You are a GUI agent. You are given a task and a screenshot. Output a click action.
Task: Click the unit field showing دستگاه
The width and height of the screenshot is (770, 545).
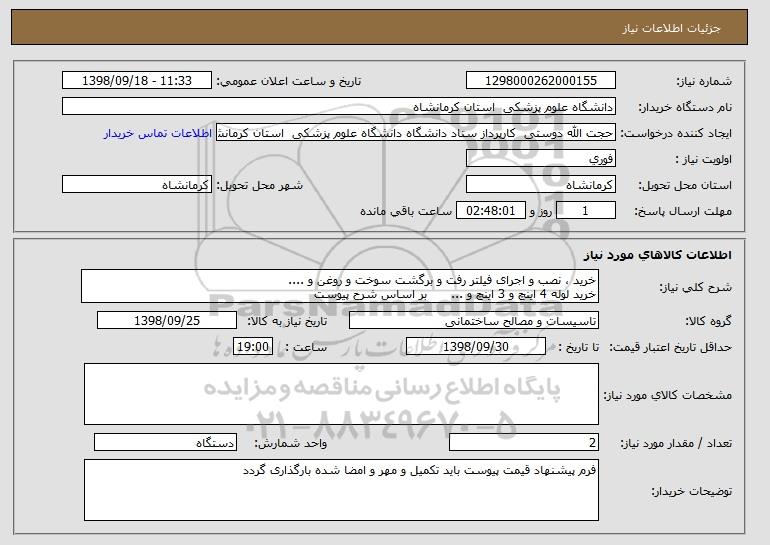[x=165, y=442]
